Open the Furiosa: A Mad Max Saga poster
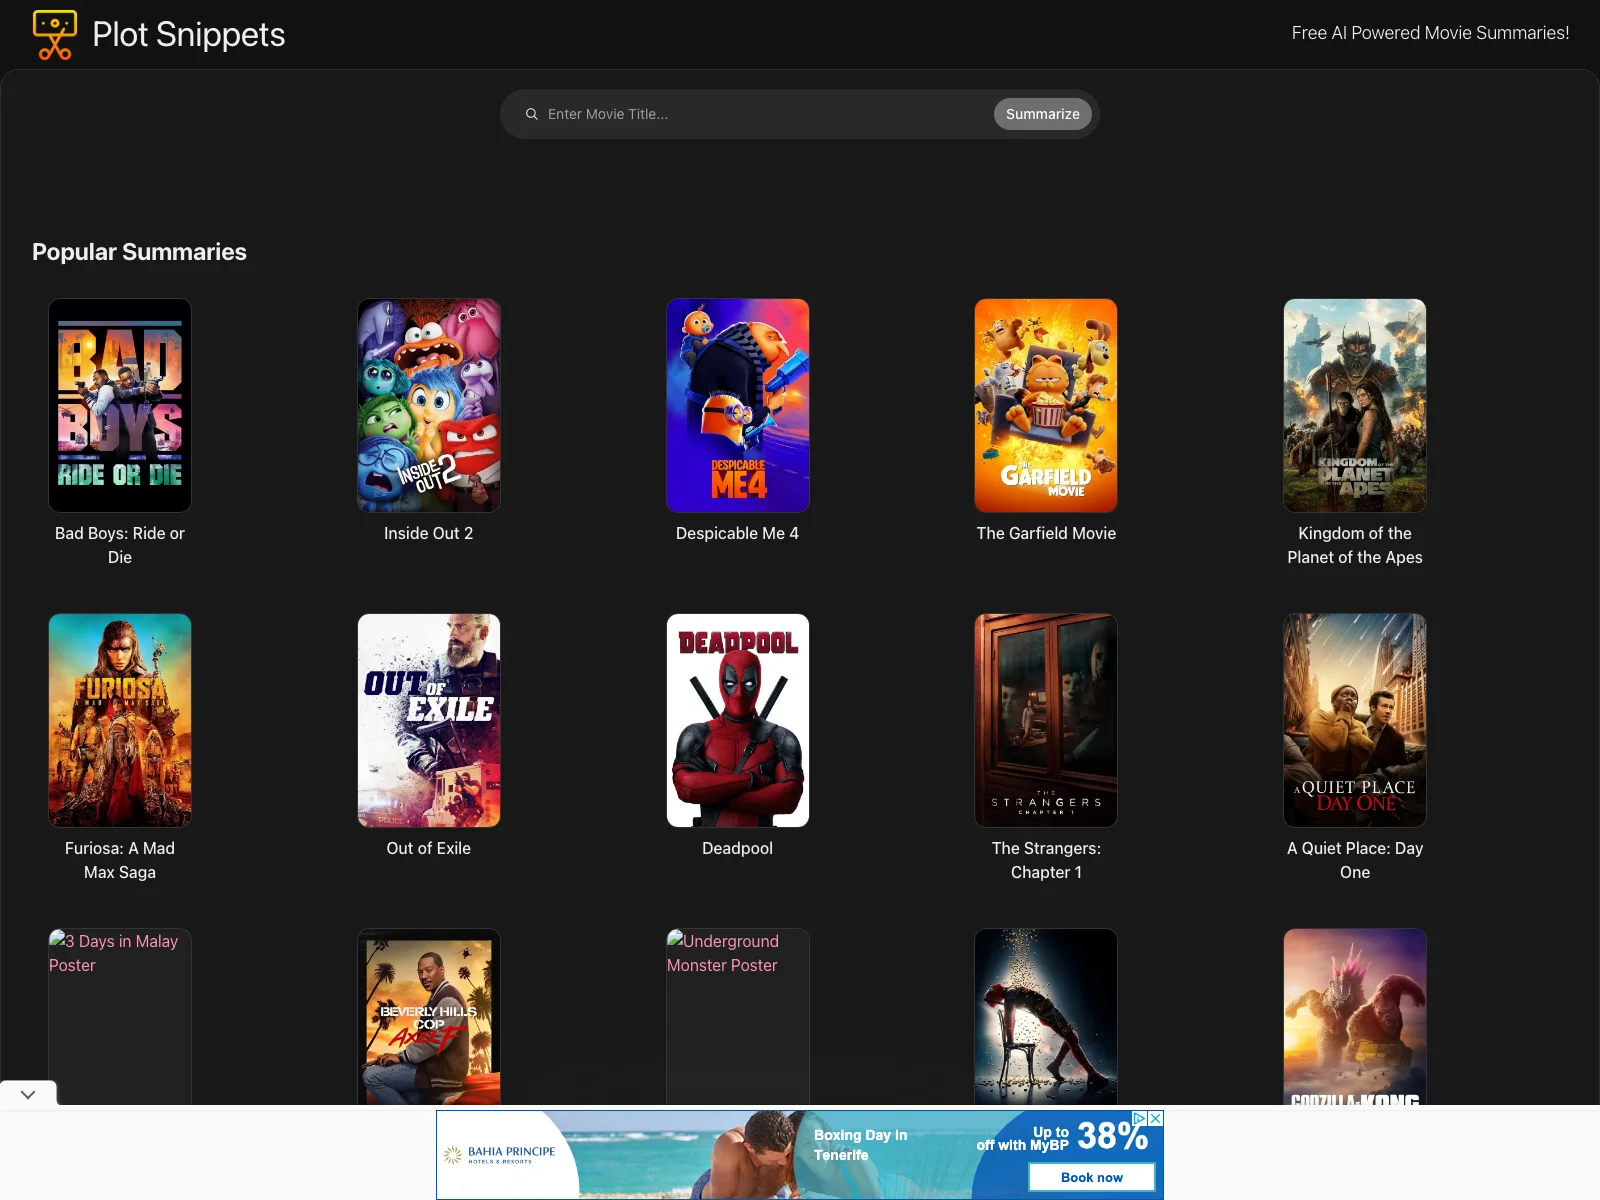This screenshot has width=1600, height=1200. (120, 720)
